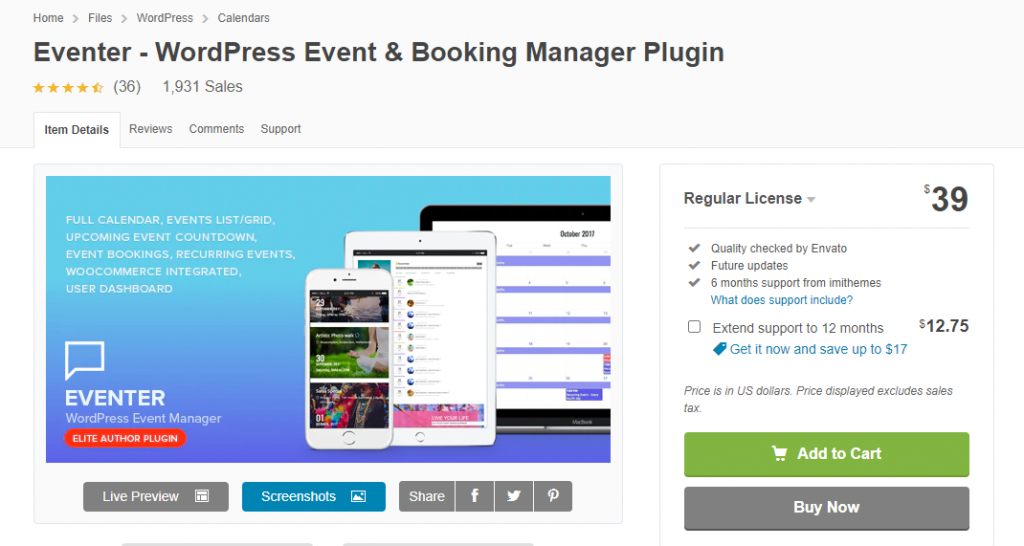The image size is (1024, 546).
Task: View the Screenshots button
Action: (x=313, y=496)
